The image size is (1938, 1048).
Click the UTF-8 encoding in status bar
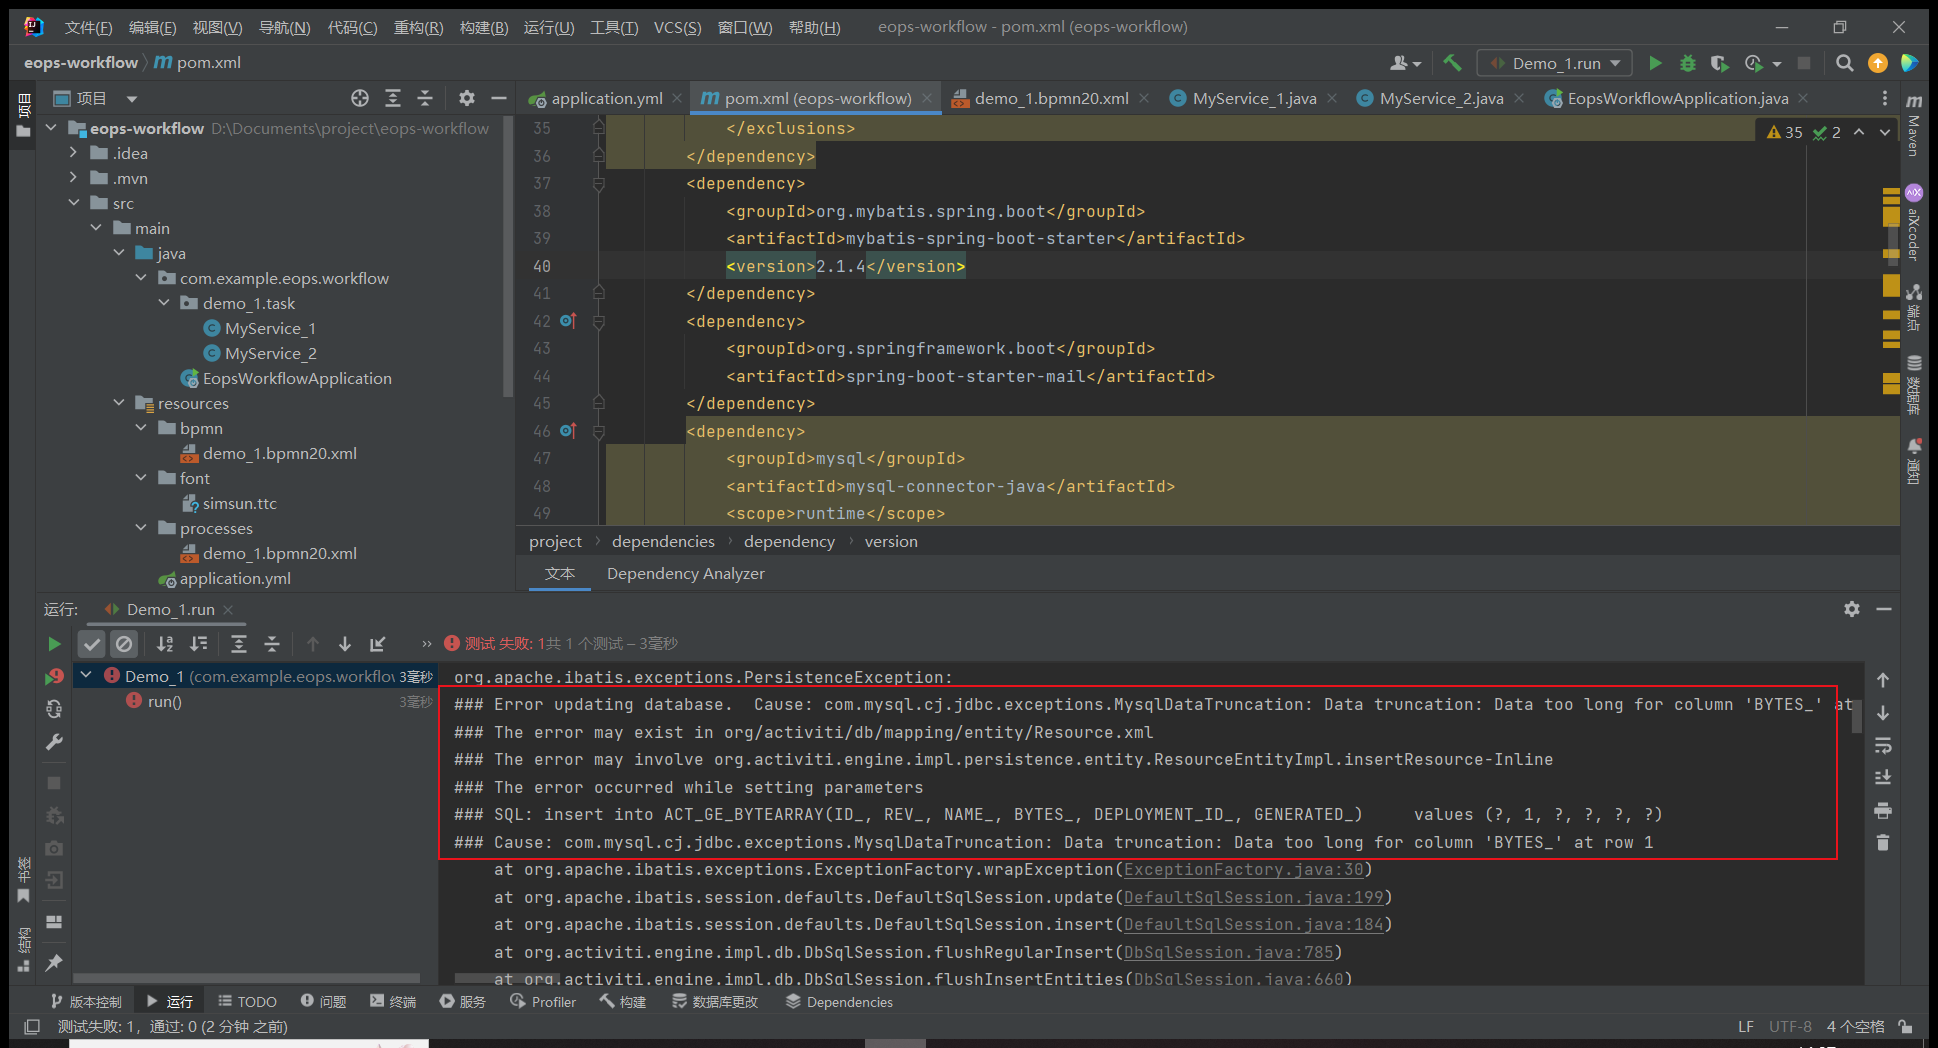(x=1790, y=1027)
